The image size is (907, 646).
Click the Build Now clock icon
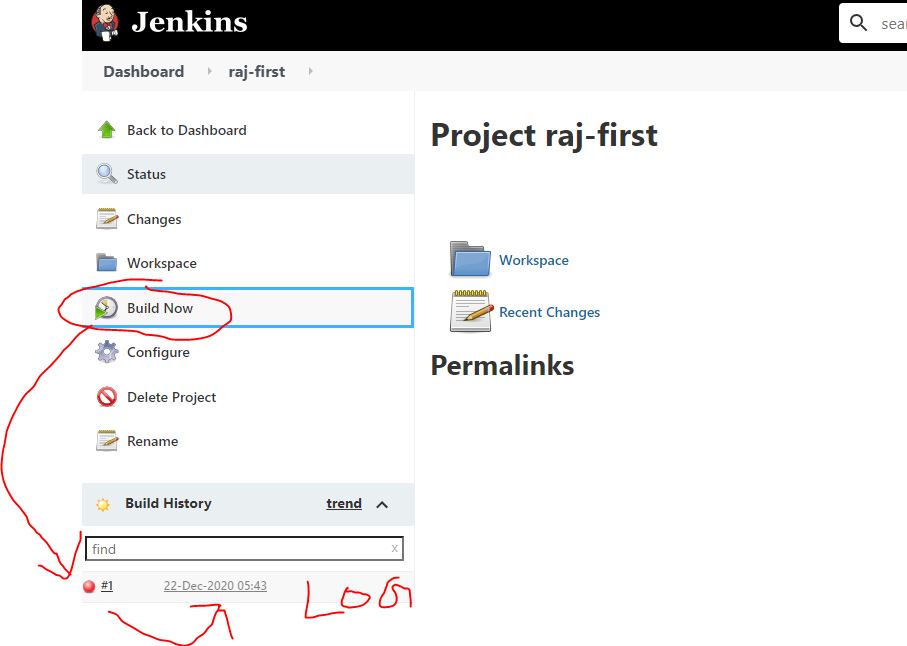coord(106,308)
